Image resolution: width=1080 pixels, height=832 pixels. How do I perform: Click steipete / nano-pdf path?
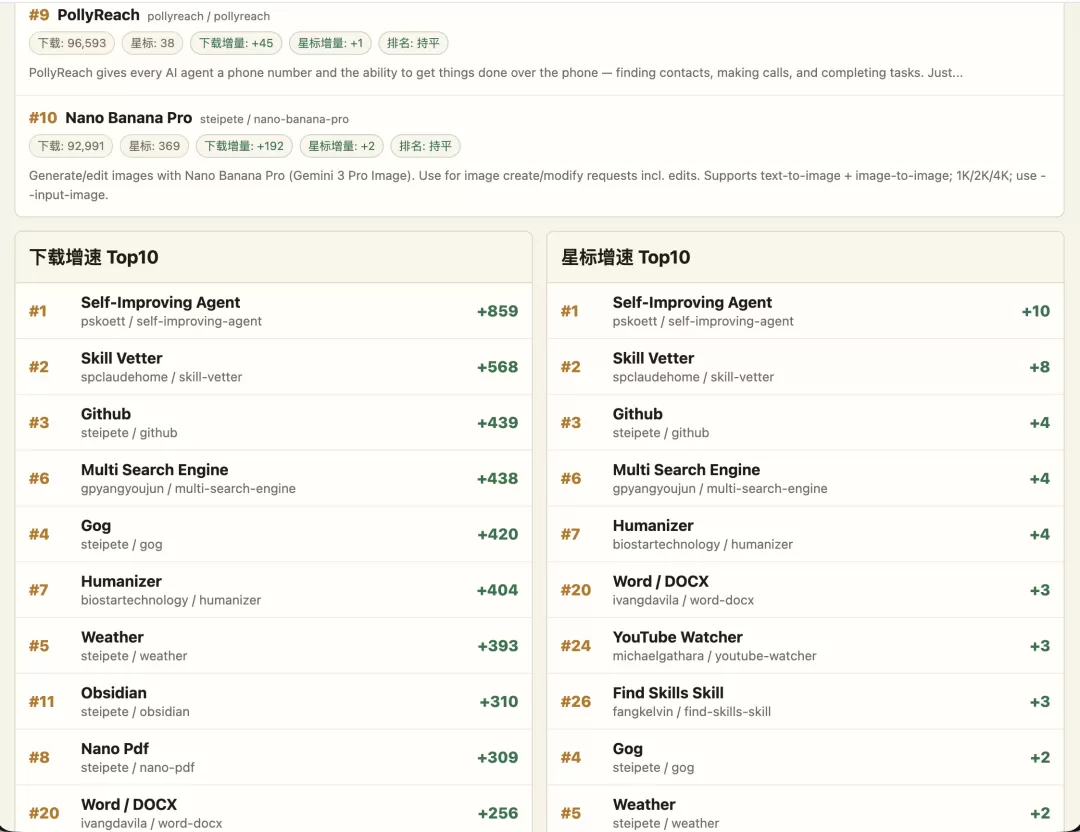pos(138,767)
